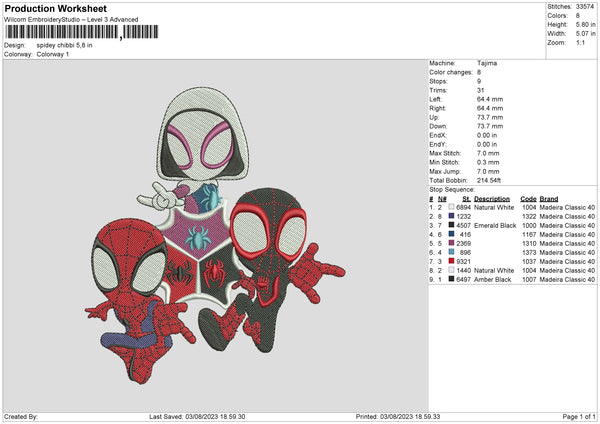
Task: Select the 'Colorway 1' value
Action: click(x=53, y=54)
